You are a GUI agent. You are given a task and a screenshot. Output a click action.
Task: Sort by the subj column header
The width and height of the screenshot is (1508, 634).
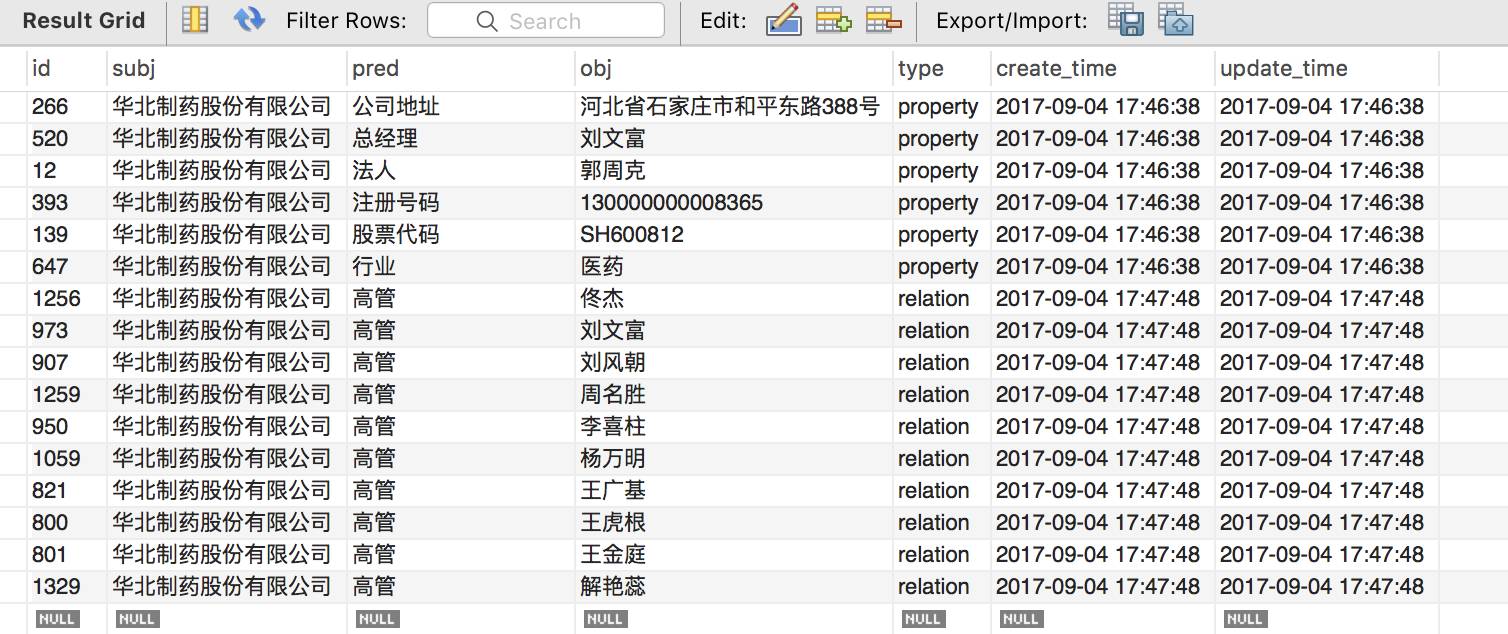pyautogui.click(x=227, y=69)
